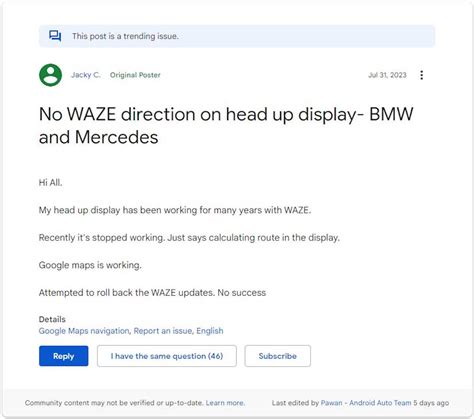The image size is (474, 419).
Task: Click the 'Original Poster' label
Action: [x=135, y=75]
